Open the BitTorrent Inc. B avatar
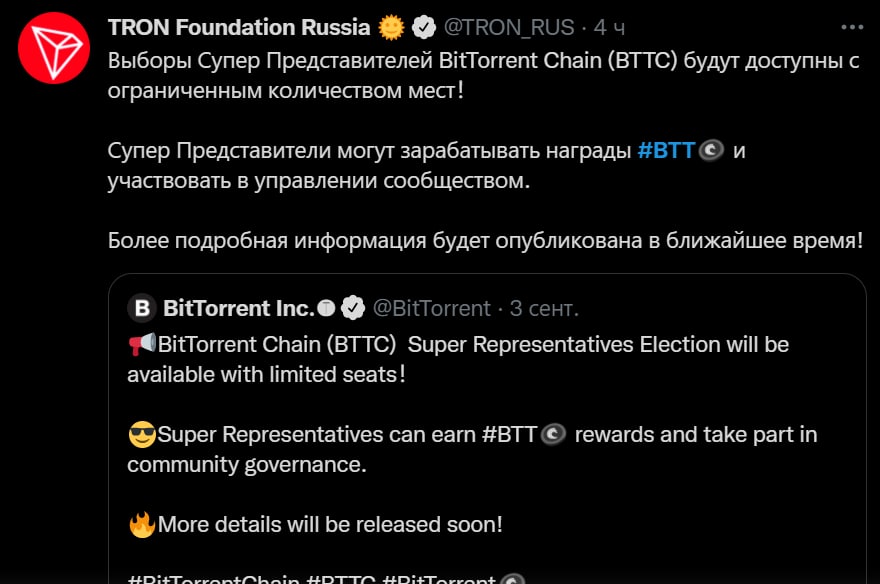 (142, 308)
